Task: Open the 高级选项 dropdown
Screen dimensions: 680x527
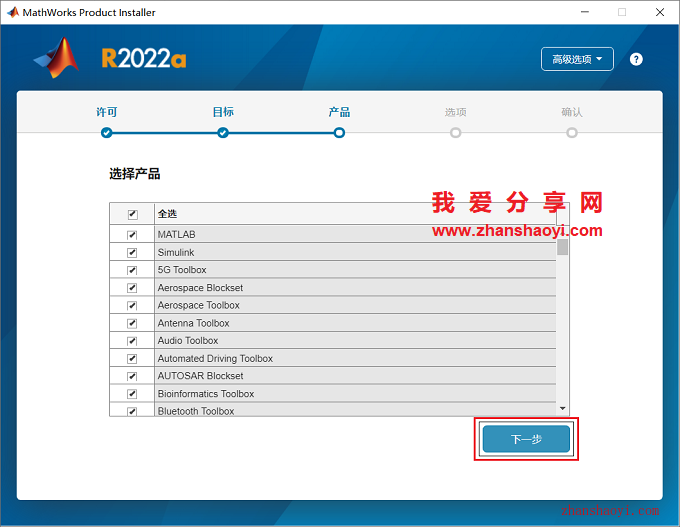Action: tap(577, 59)
